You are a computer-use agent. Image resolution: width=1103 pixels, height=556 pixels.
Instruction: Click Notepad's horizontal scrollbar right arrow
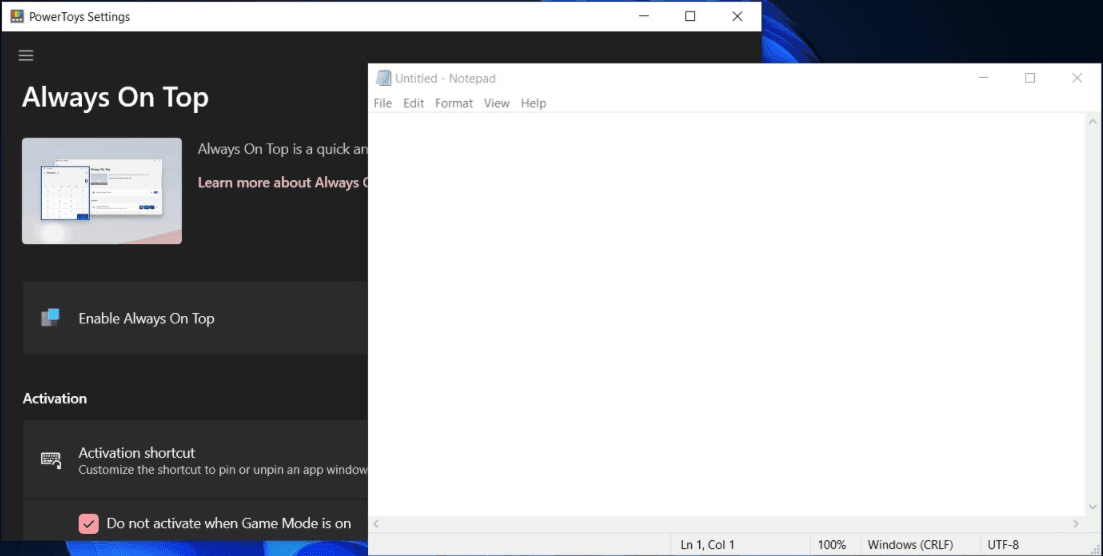(1076, 524)
